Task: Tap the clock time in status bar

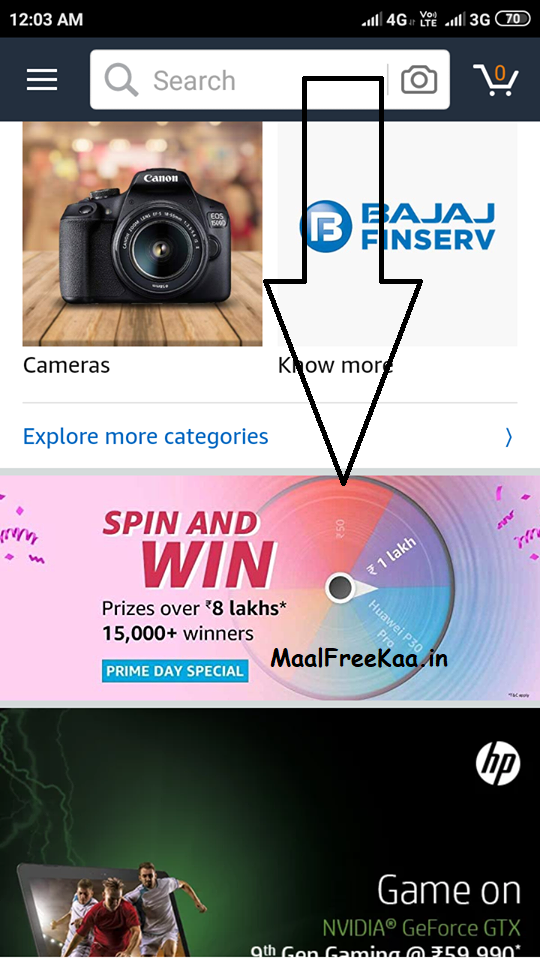Action: 46,19
